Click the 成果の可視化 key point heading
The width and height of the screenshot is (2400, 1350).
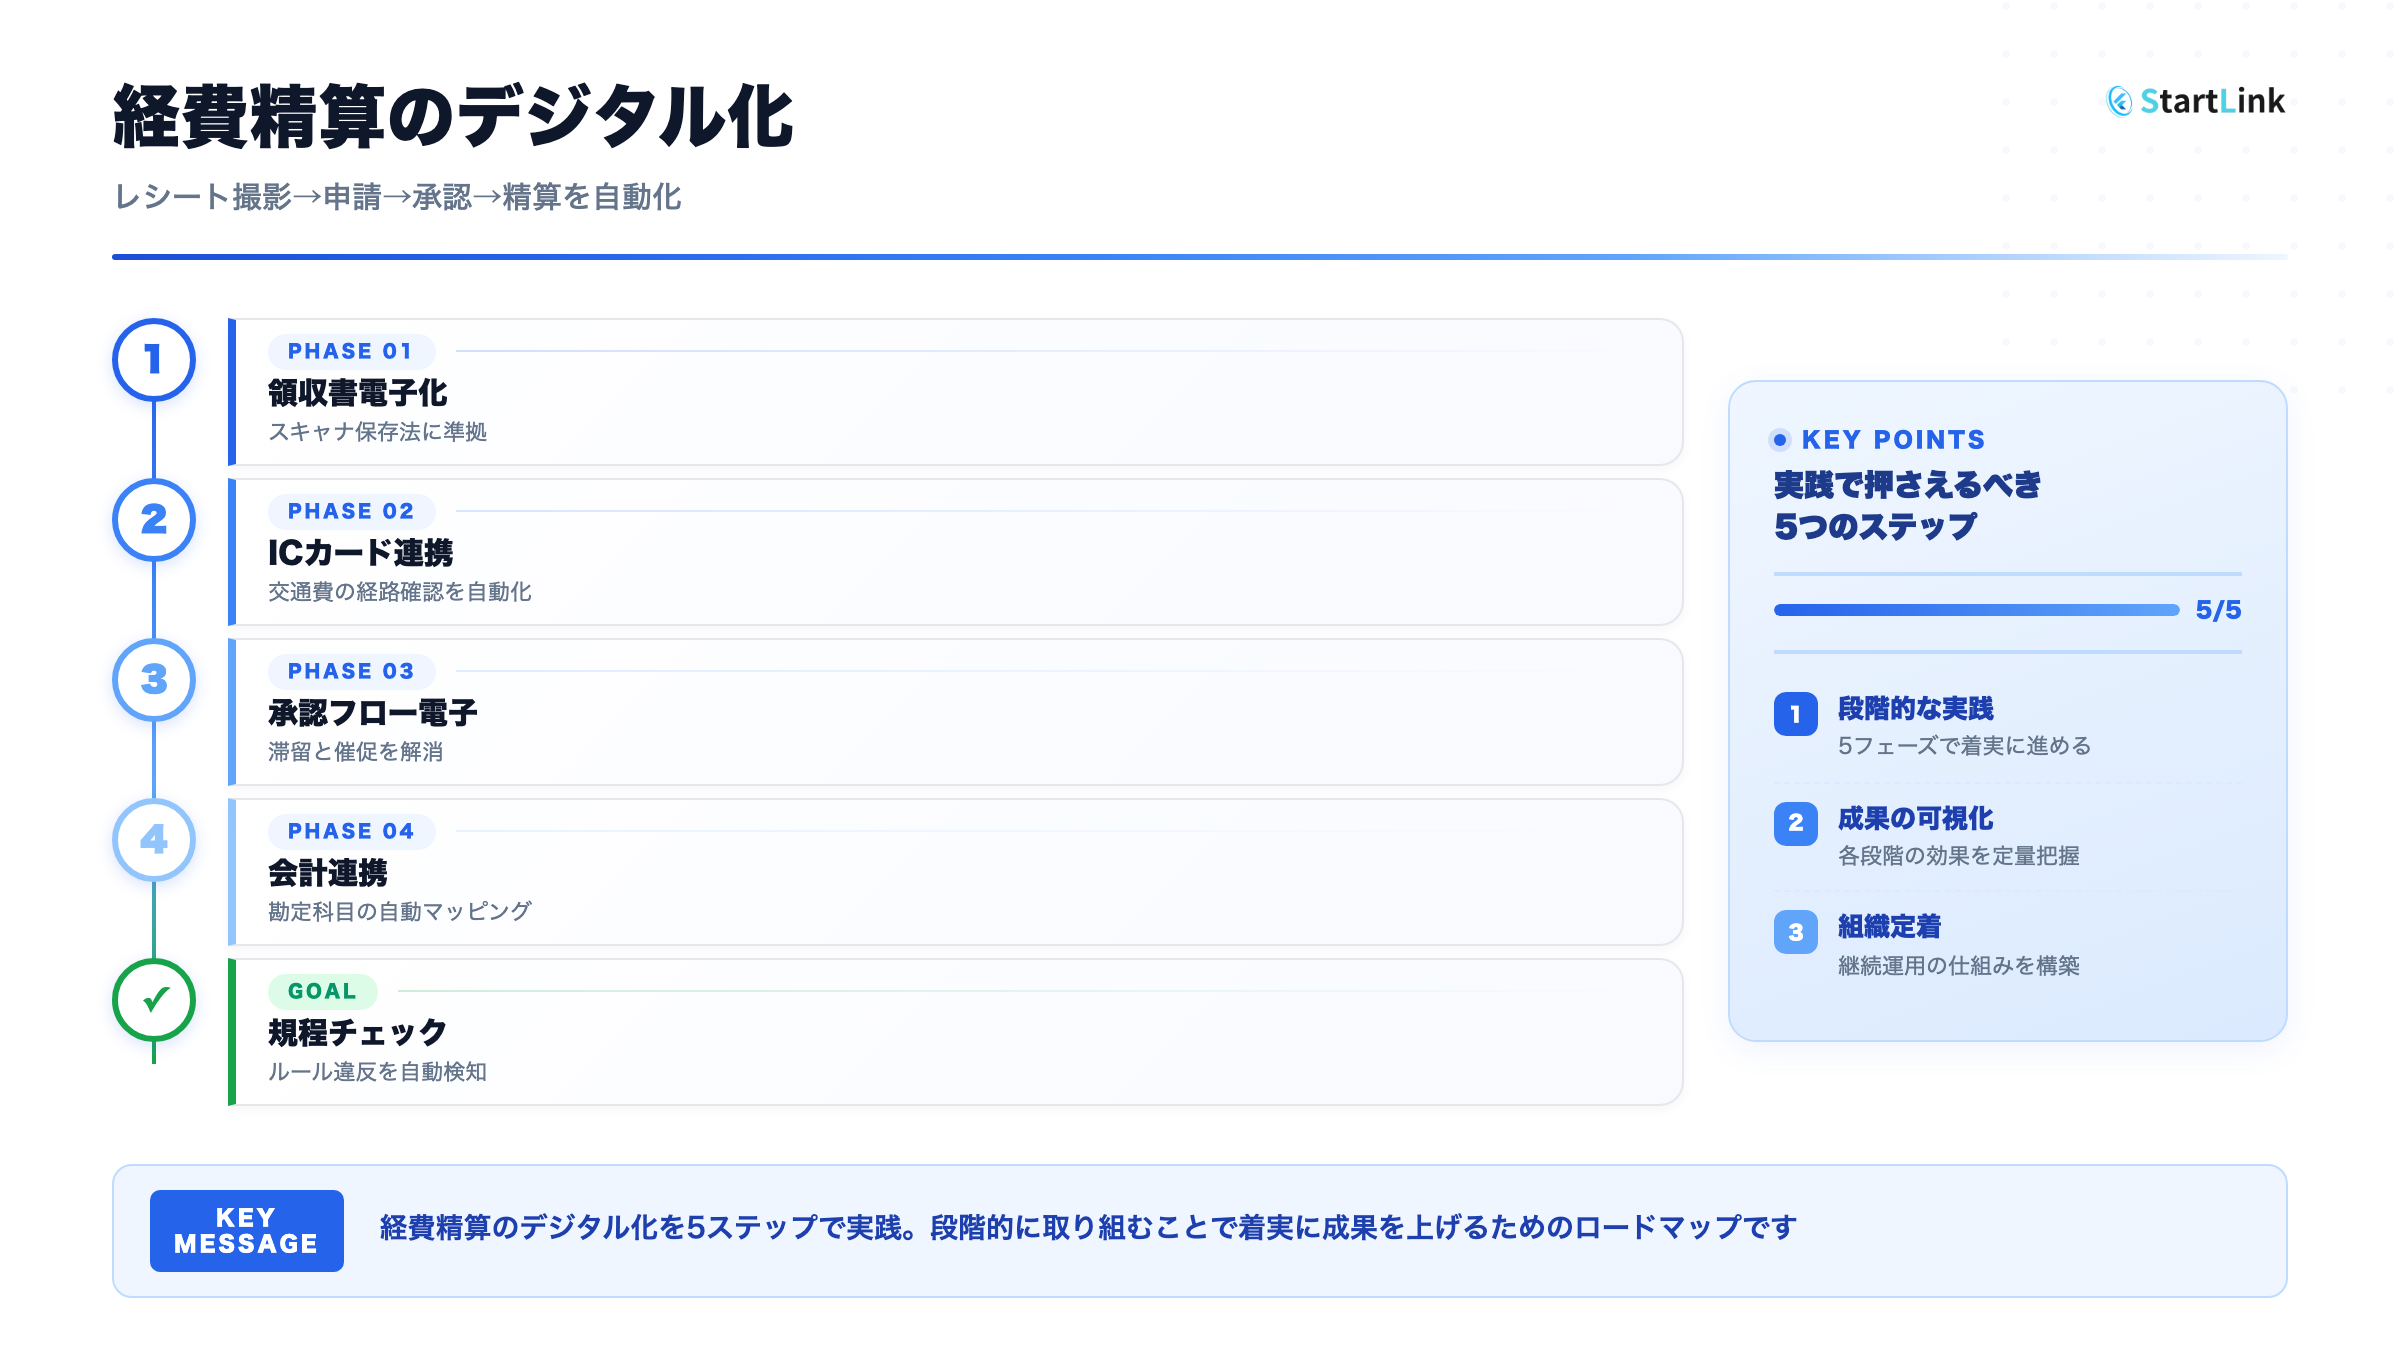tap(1915, 819)
